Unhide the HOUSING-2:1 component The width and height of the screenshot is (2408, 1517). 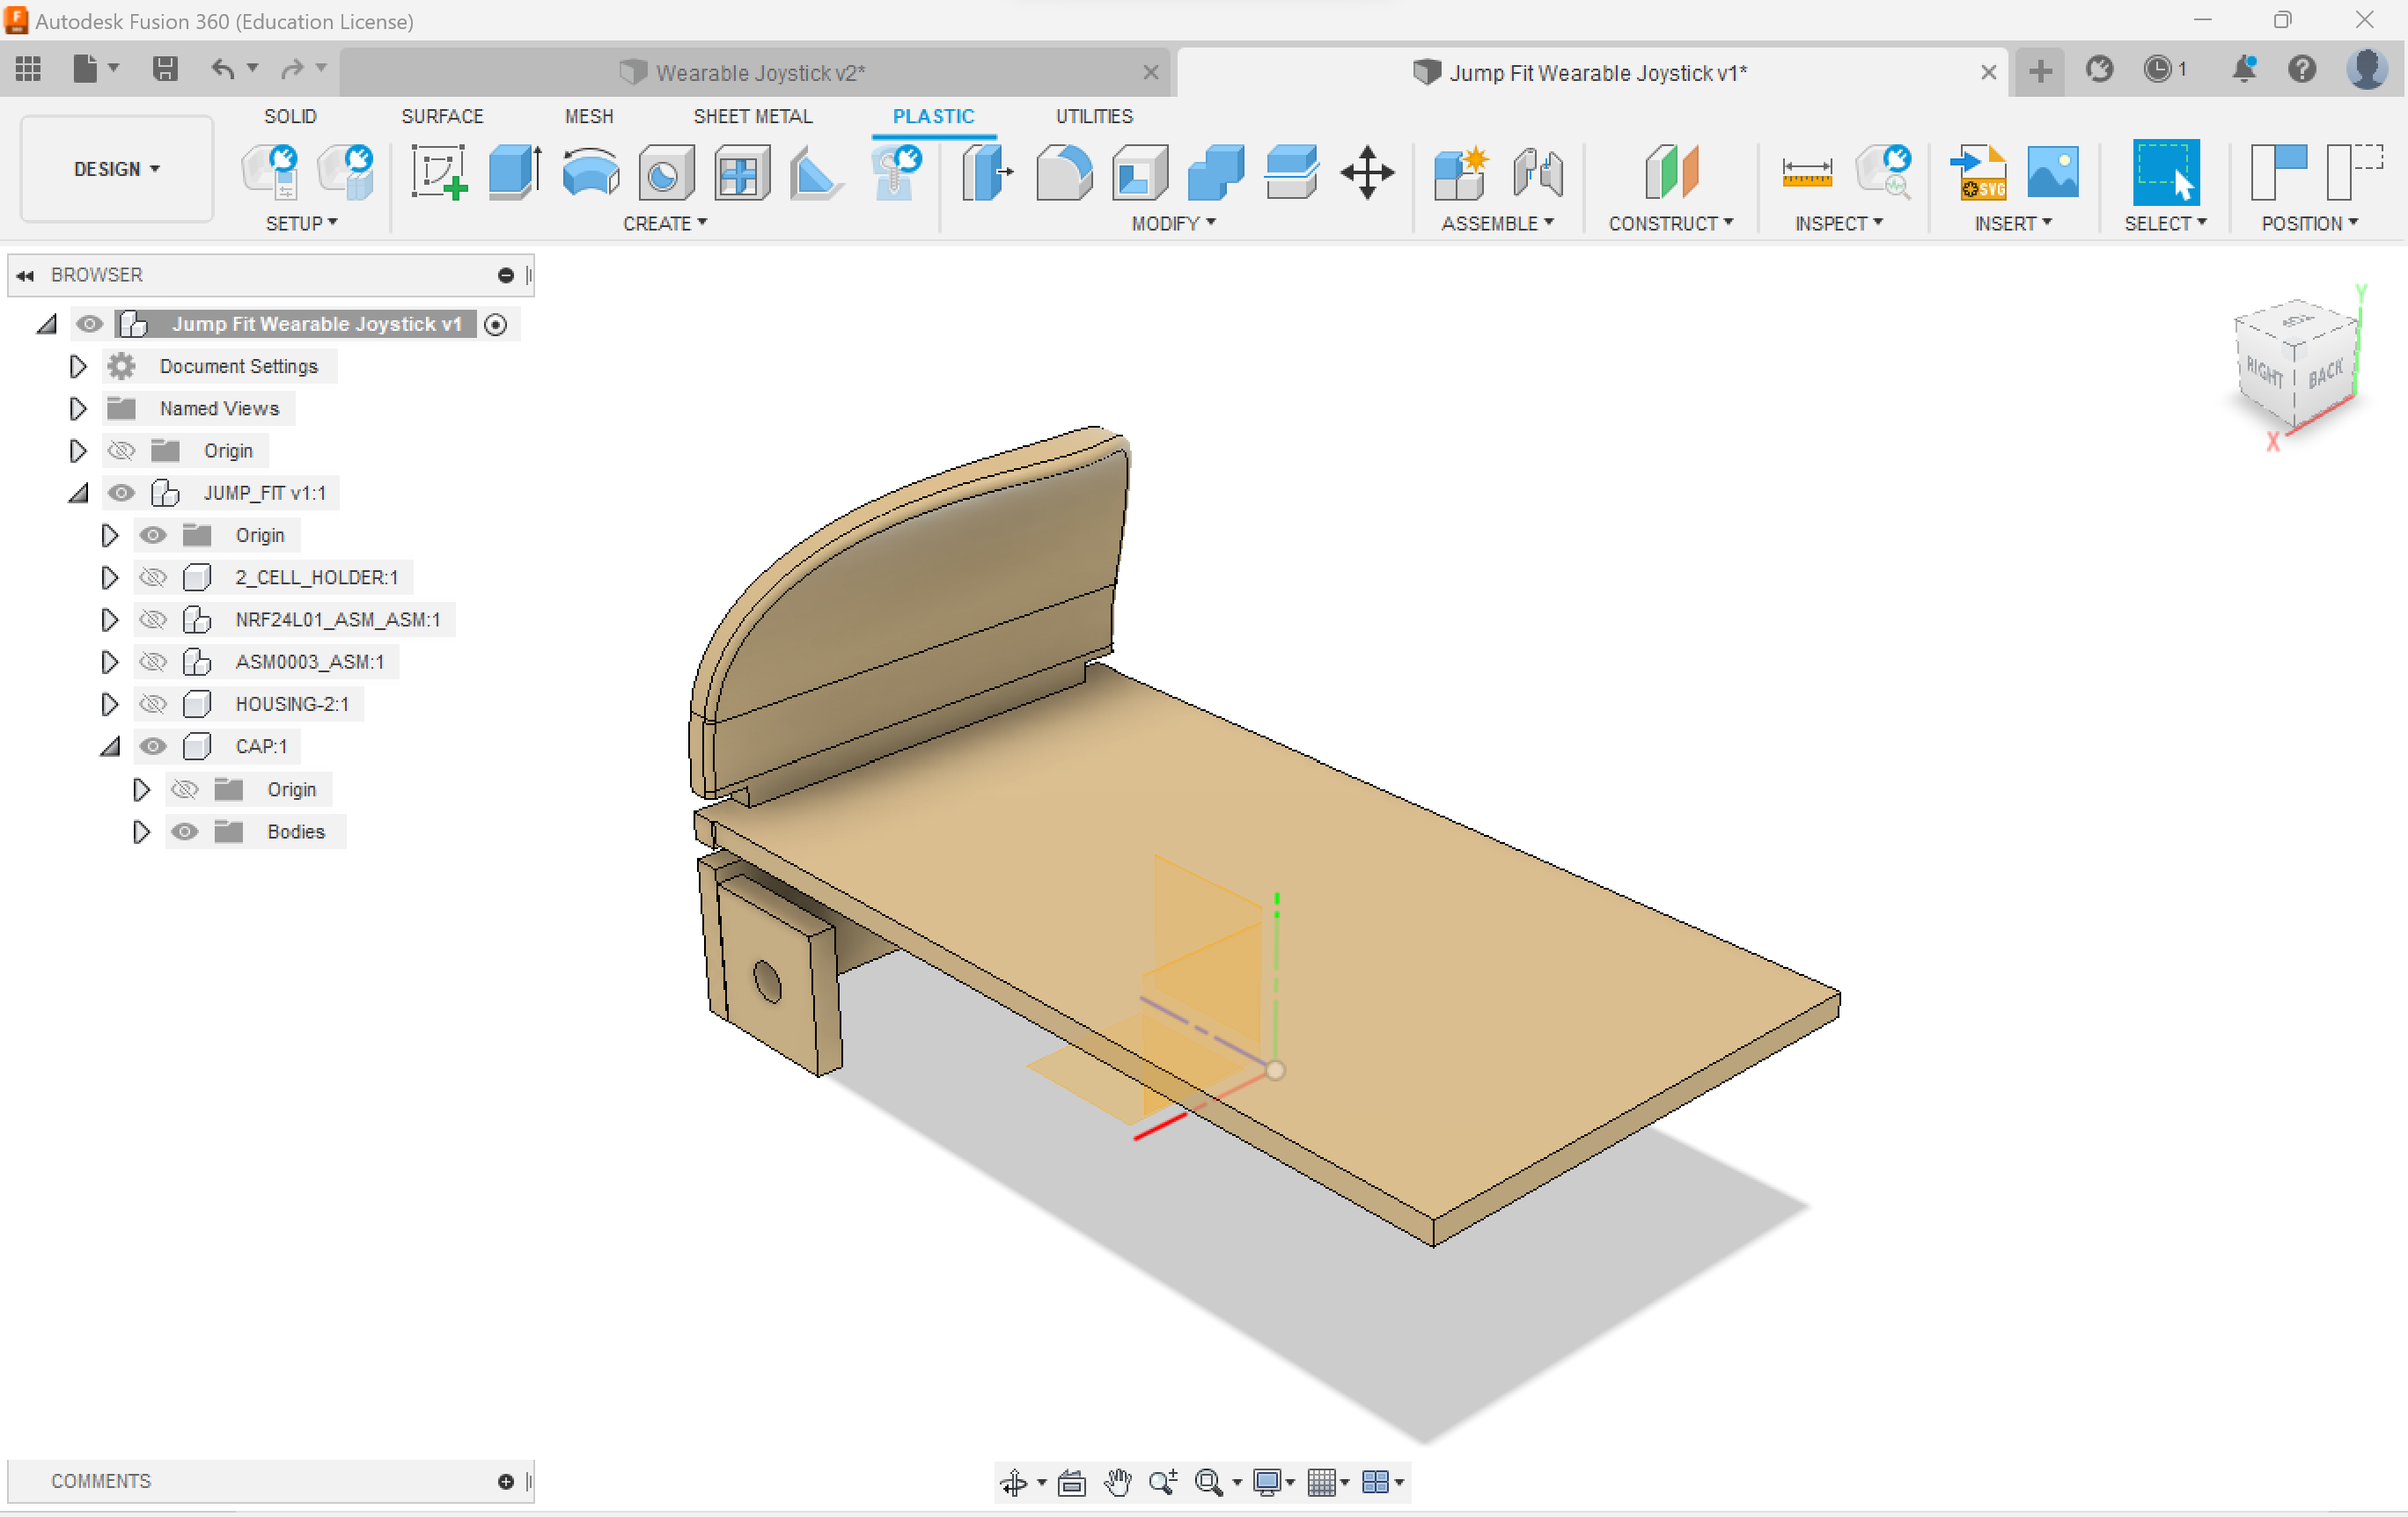tap(153, 704)
